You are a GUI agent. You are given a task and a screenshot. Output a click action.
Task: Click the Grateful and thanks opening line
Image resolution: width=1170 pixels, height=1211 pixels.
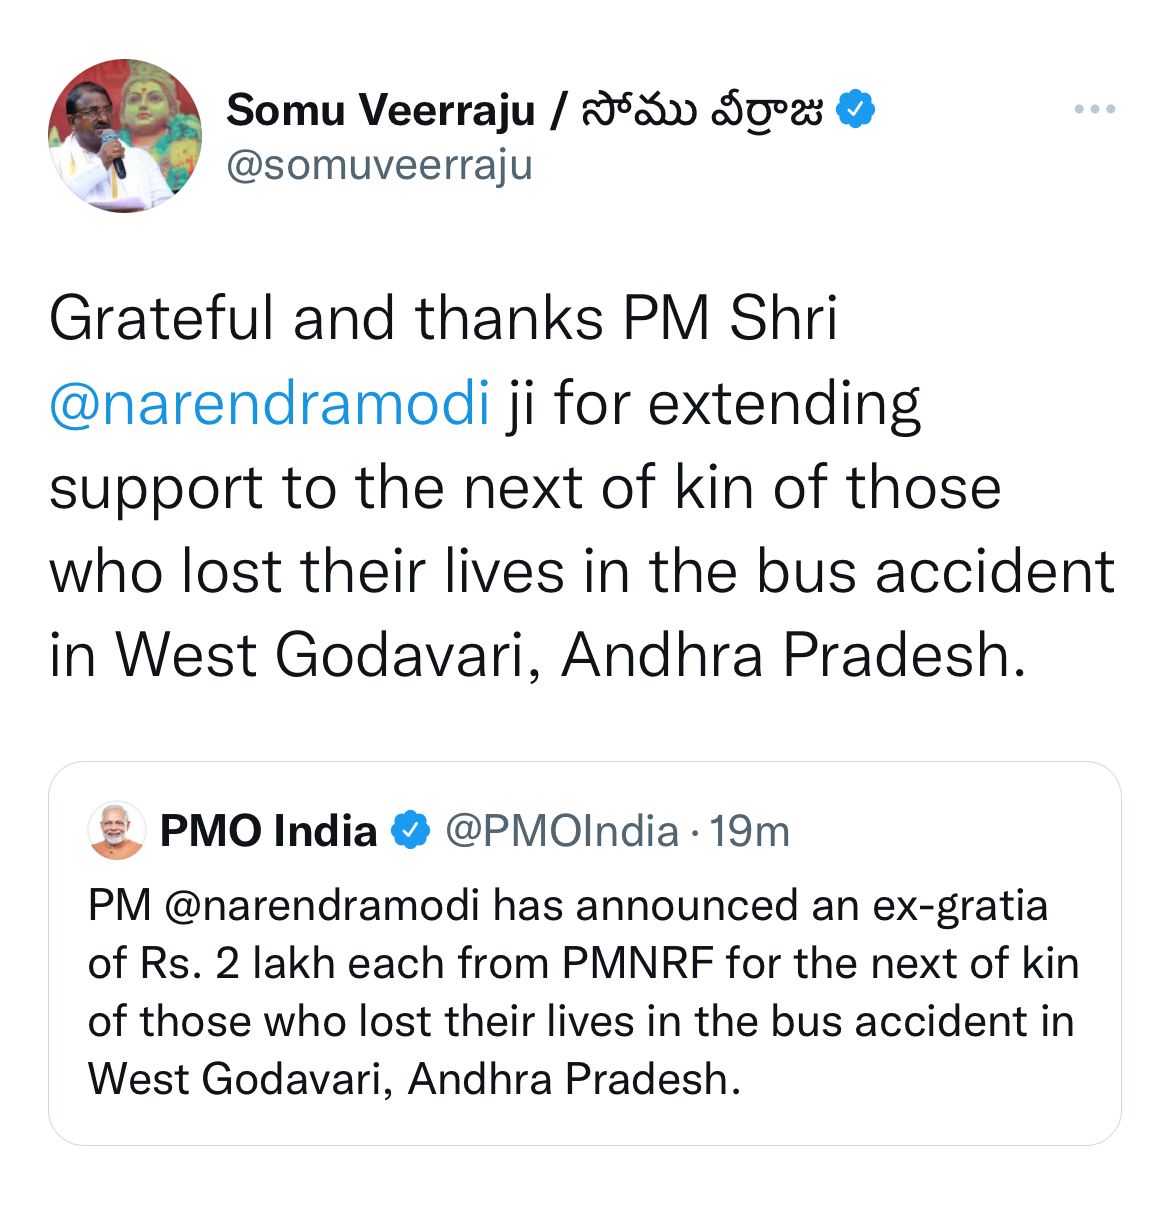[x=440, y=318]
